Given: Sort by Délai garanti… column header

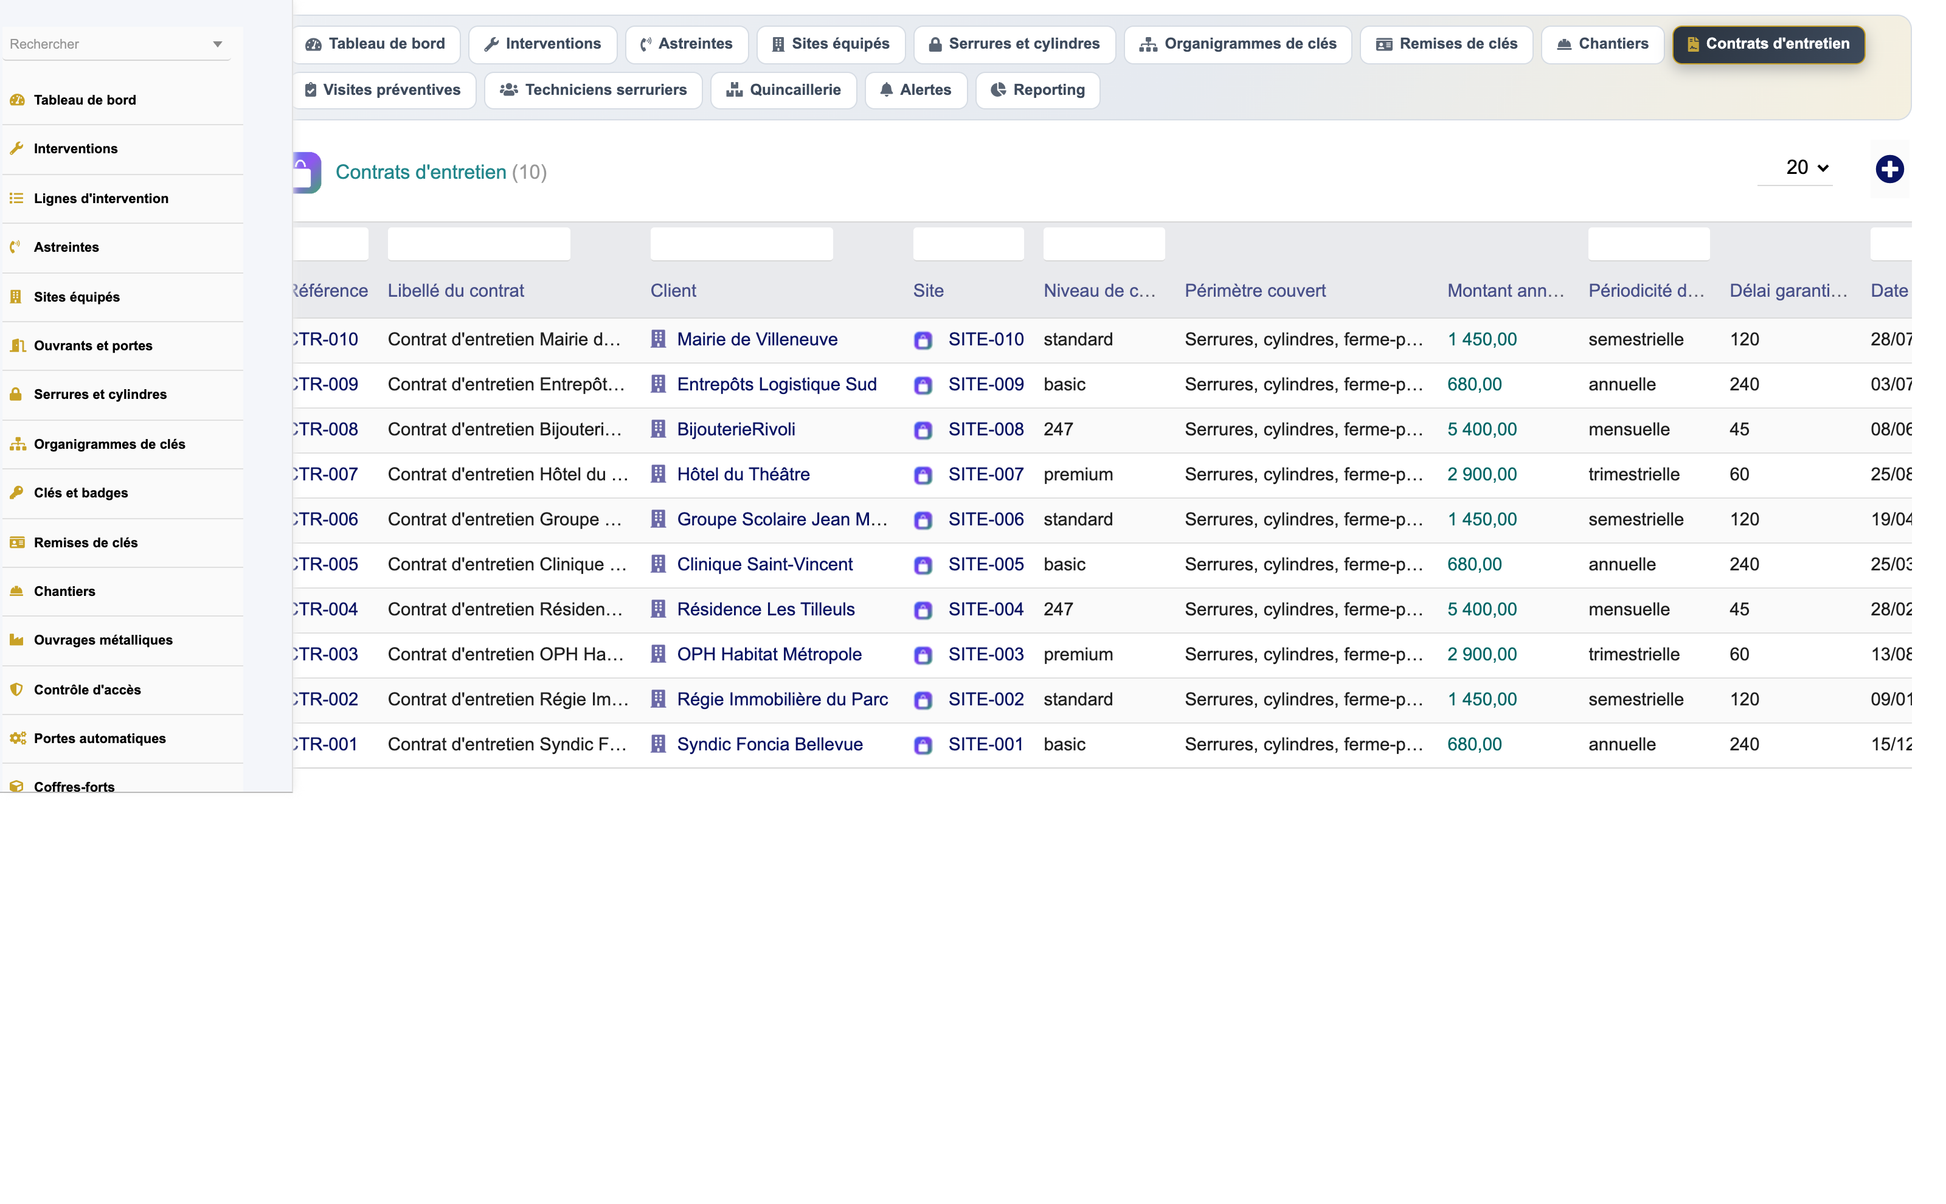Looking at the screenshot, I should point(1788,291).
